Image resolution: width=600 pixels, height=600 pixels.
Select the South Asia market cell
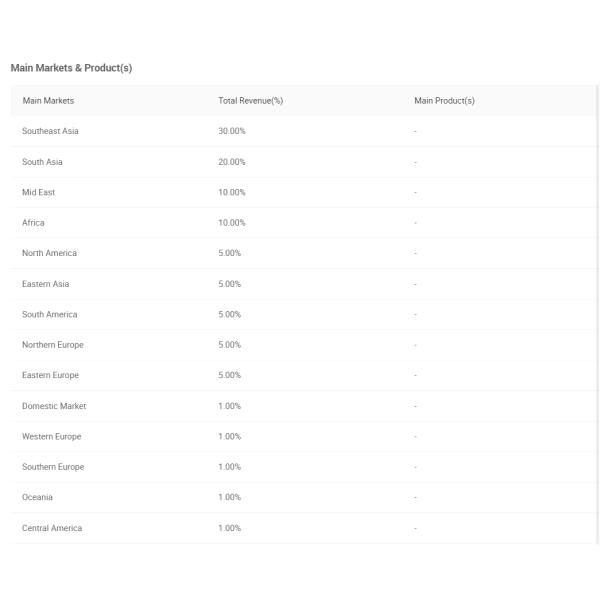pos(42,162)
